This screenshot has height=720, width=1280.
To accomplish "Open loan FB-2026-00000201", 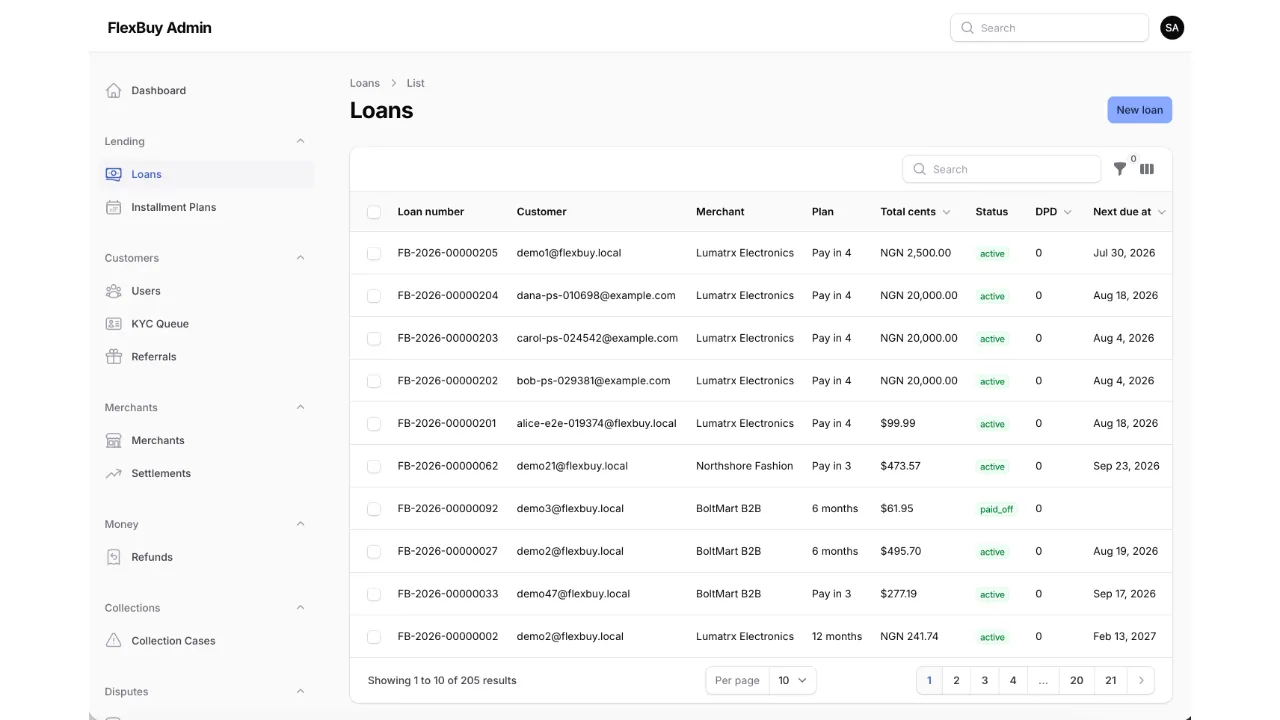I will click(447, 423).
